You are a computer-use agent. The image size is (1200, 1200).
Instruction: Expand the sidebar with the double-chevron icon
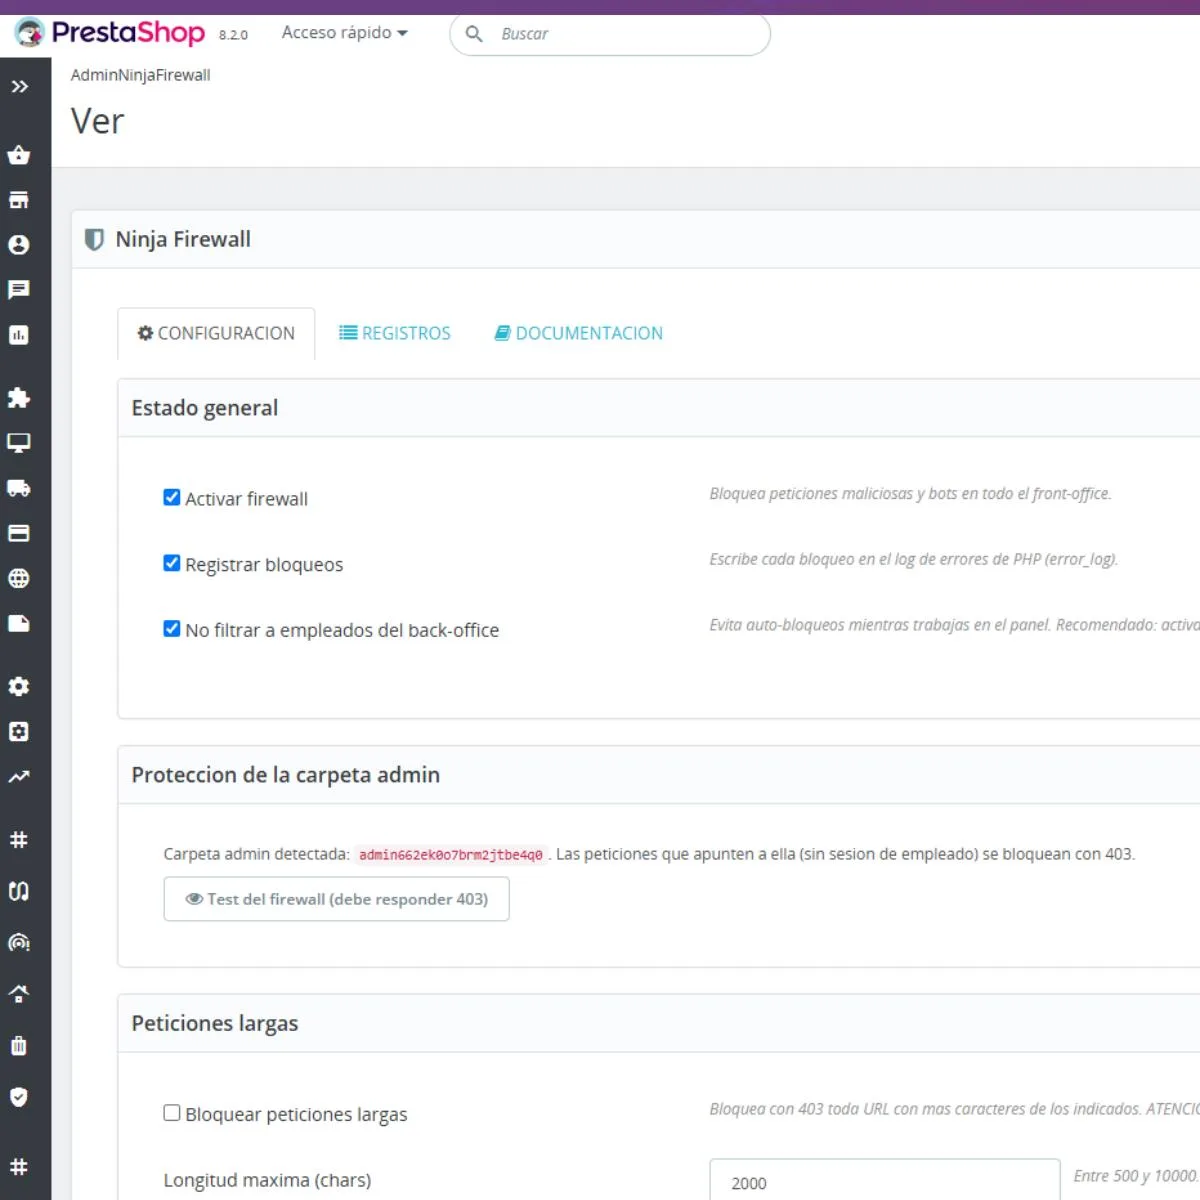coord(19,87)
